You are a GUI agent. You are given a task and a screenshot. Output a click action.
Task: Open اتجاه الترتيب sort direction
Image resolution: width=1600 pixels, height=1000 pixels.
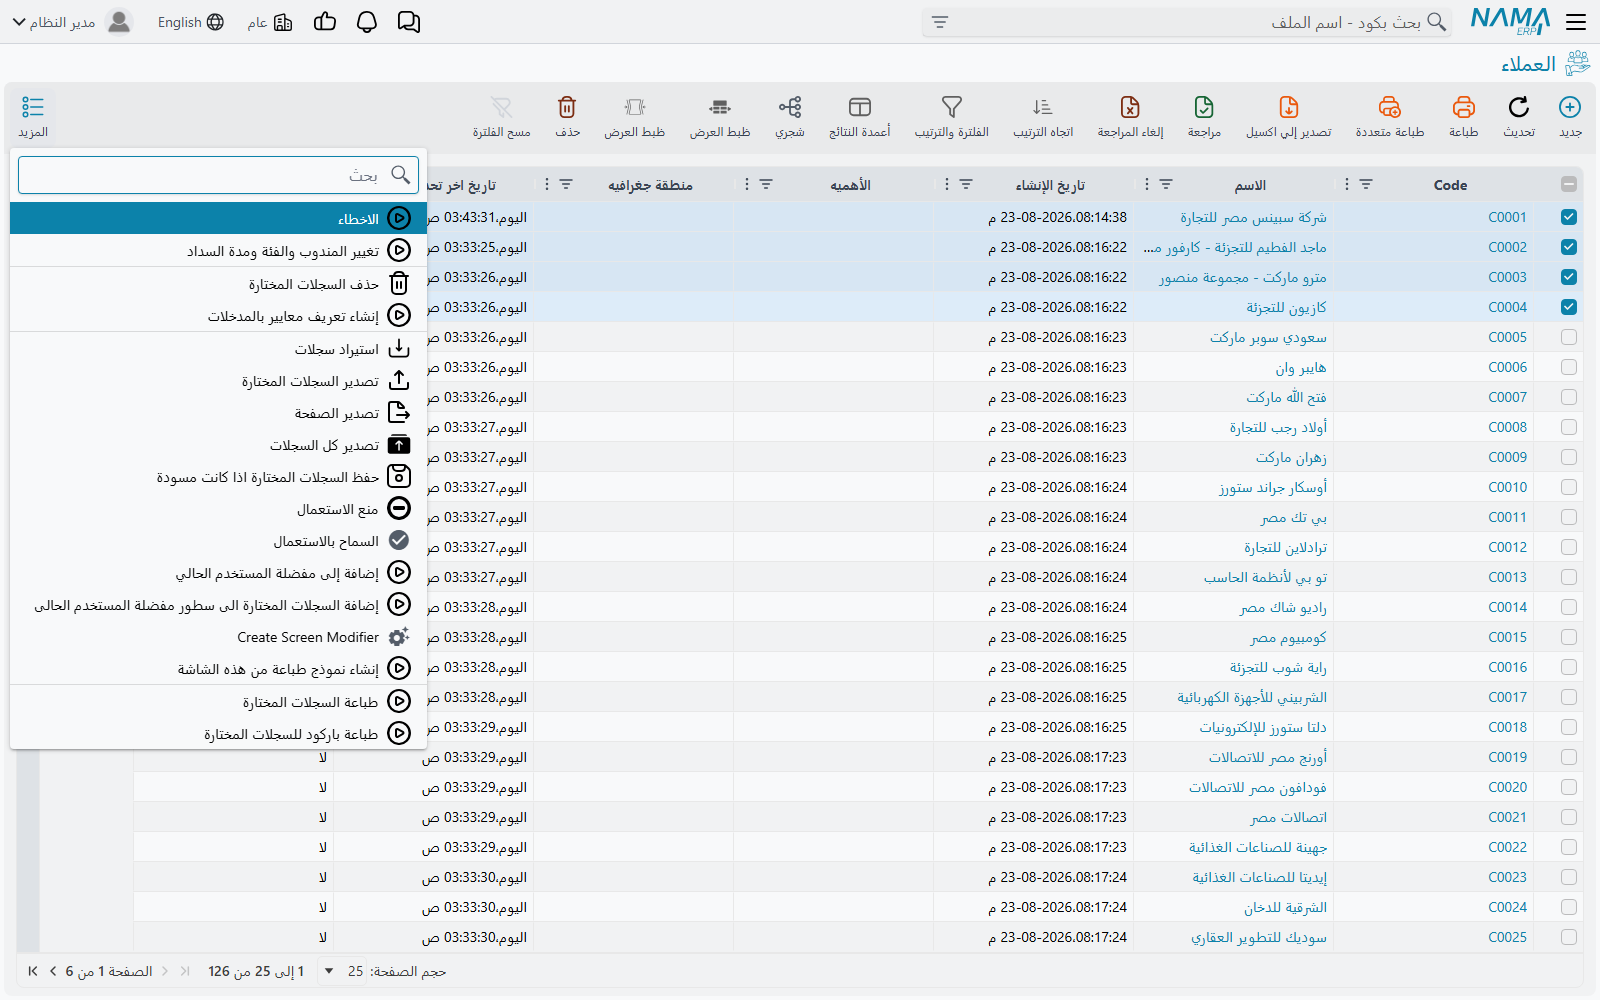pyautogui.click(x=1043, y=107)
